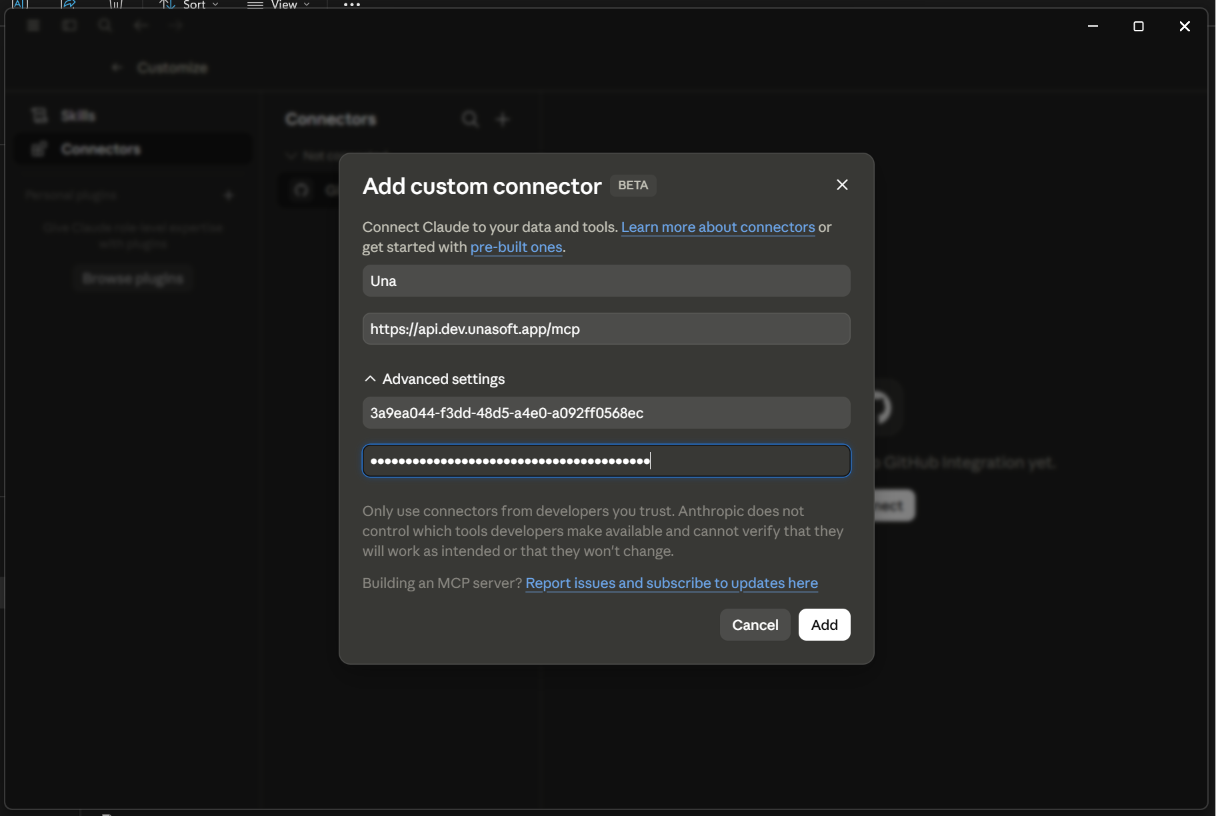This screenshot has height=817, width=1216.
Task: Click the OAuth client ID field
Action: coord(606,413)
